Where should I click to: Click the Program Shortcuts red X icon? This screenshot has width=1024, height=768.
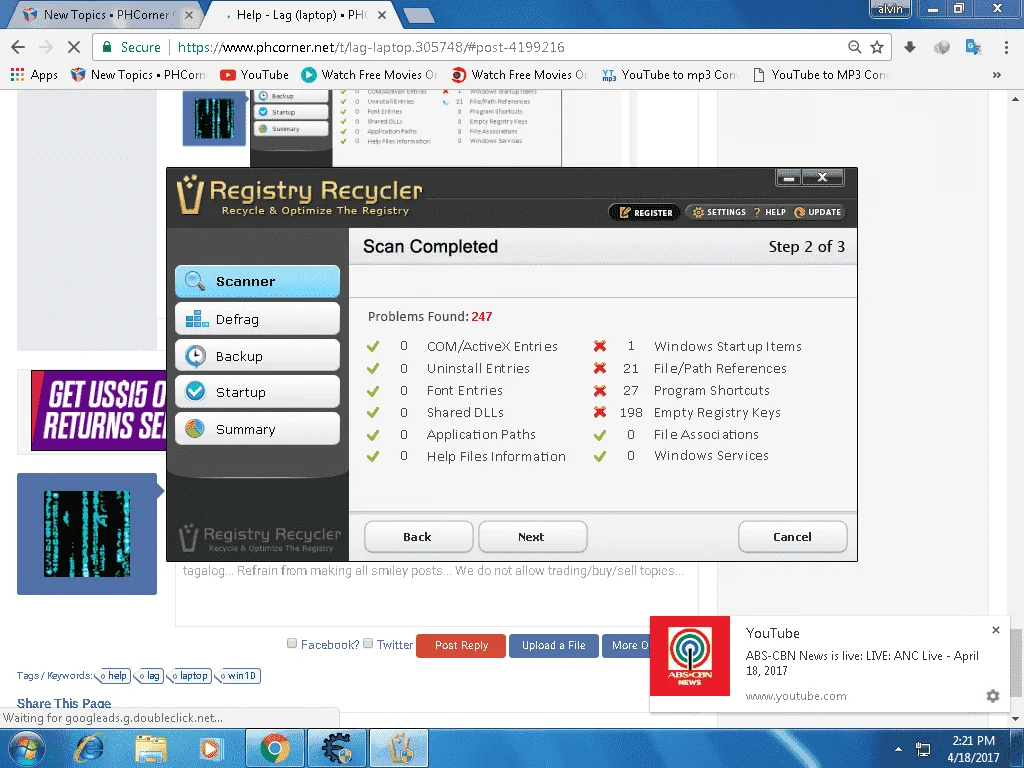(600, 391)
